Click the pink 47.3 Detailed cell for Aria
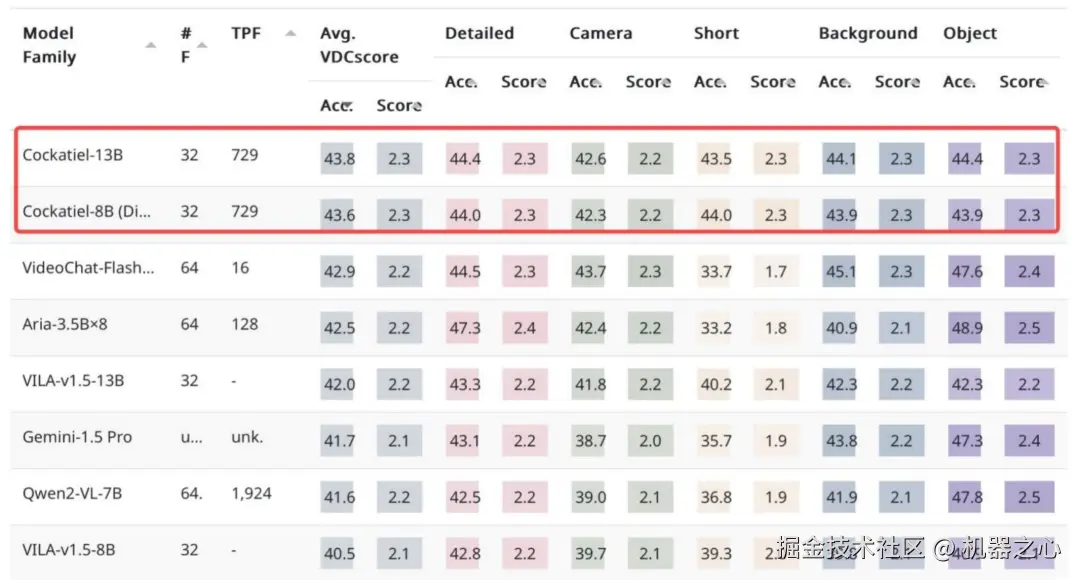1080x580 pixels. coord(465,328)
